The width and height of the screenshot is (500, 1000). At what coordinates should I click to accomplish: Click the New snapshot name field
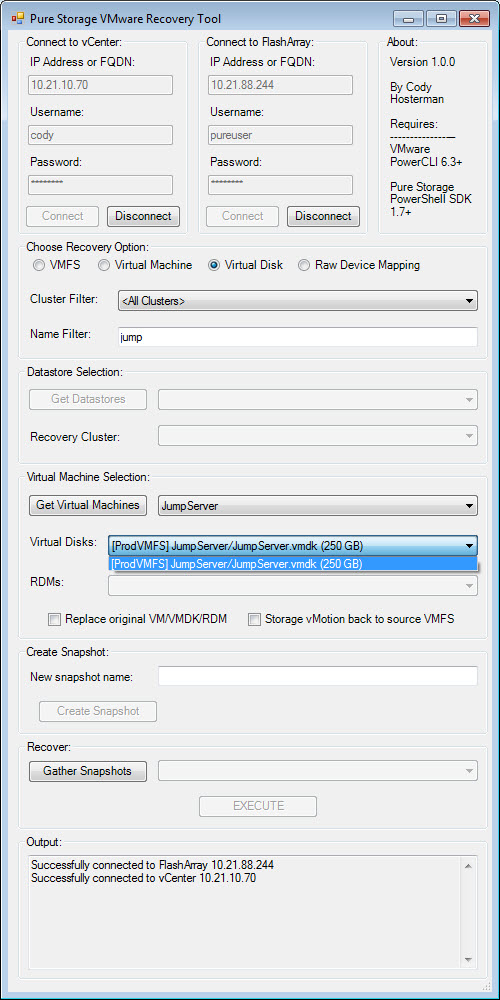point(318,676)
